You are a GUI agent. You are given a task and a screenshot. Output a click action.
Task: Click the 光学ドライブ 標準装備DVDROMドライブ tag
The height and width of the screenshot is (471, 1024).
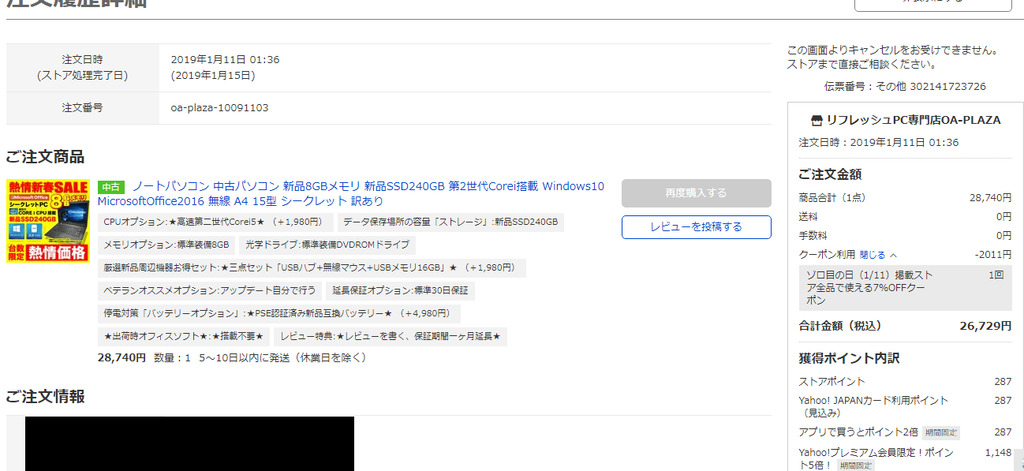click(x=328, y=246)
